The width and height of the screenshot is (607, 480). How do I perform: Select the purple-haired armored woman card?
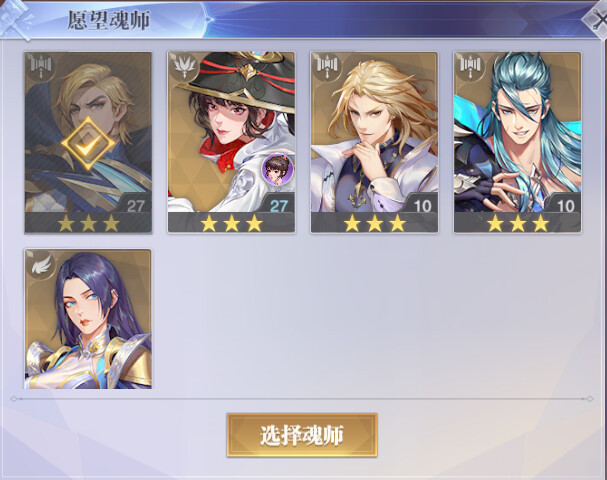(88, 319)
